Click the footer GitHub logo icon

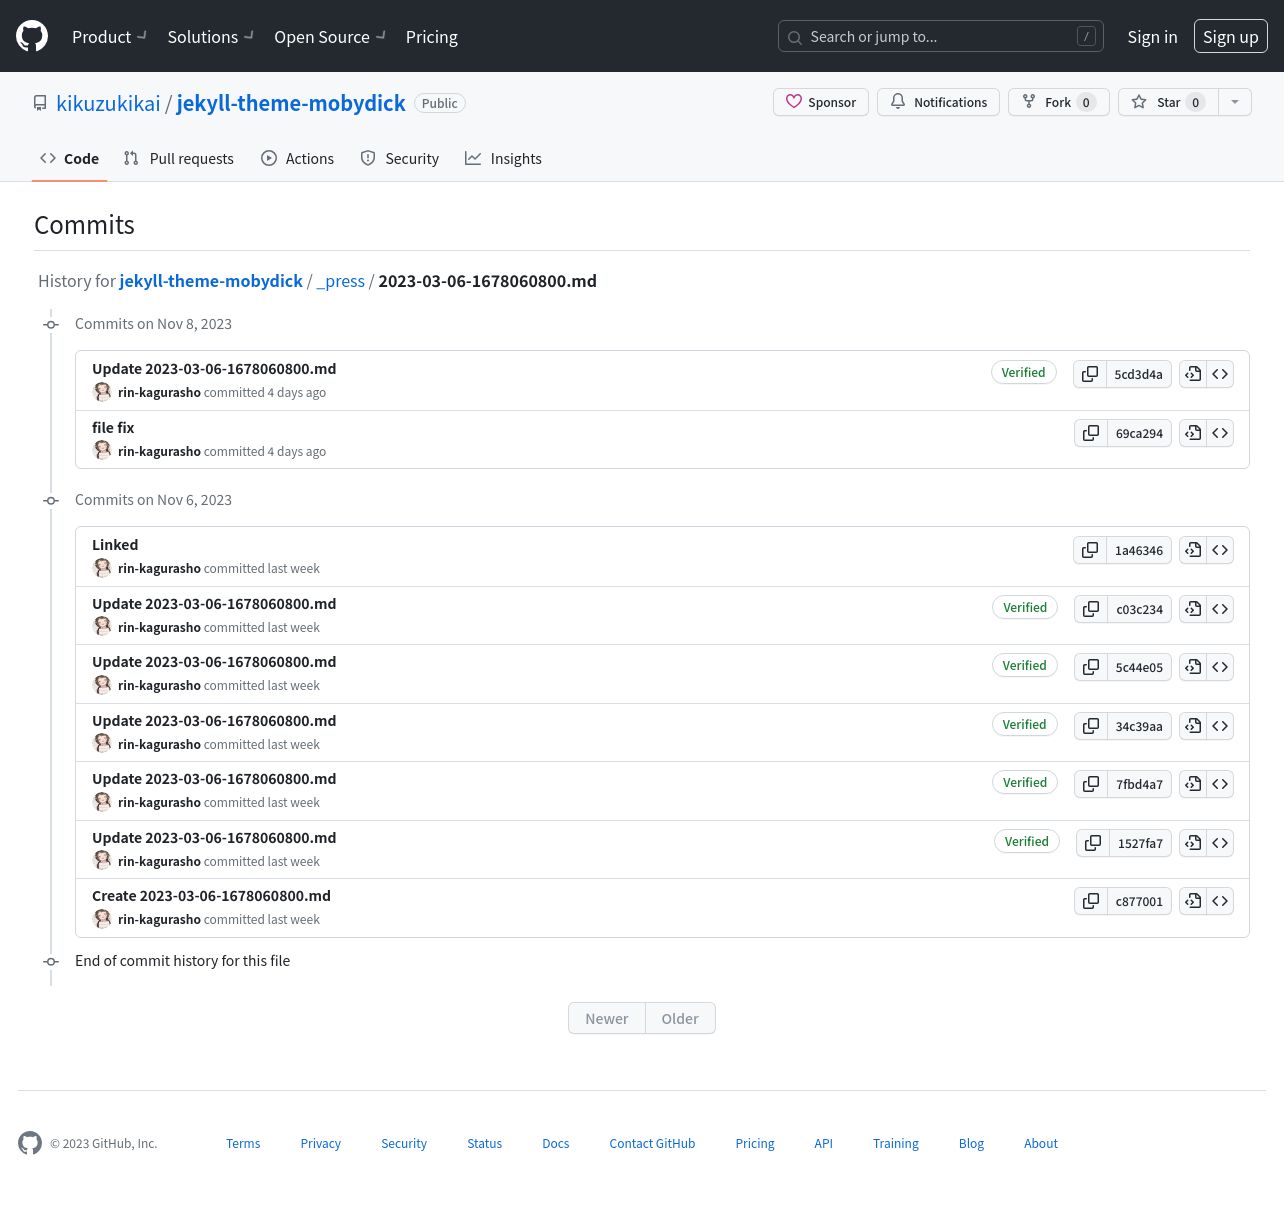30,1143
